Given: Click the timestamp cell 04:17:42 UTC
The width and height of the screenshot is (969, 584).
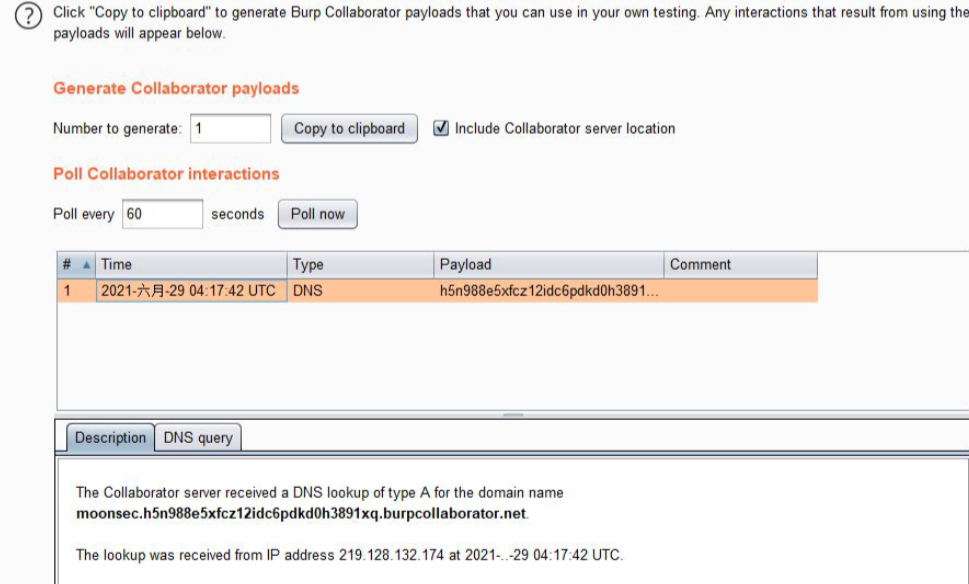Looking at the screenshot, I should pos(188,291).
